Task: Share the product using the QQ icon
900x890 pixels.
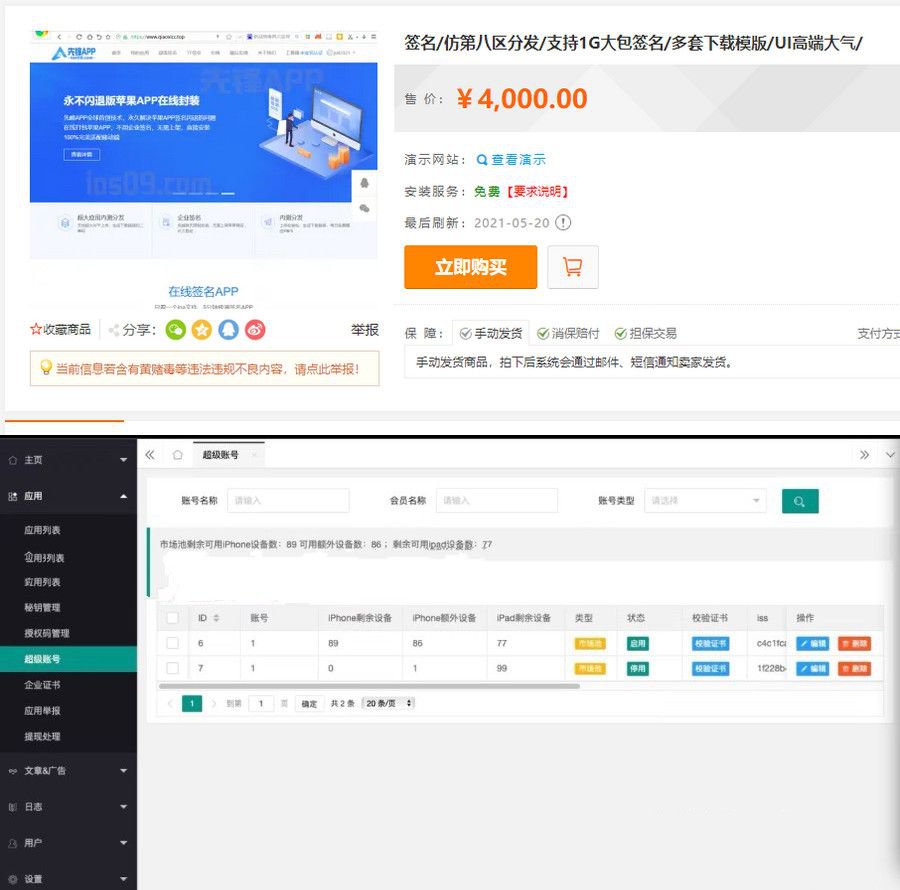Action: (229, 329)
